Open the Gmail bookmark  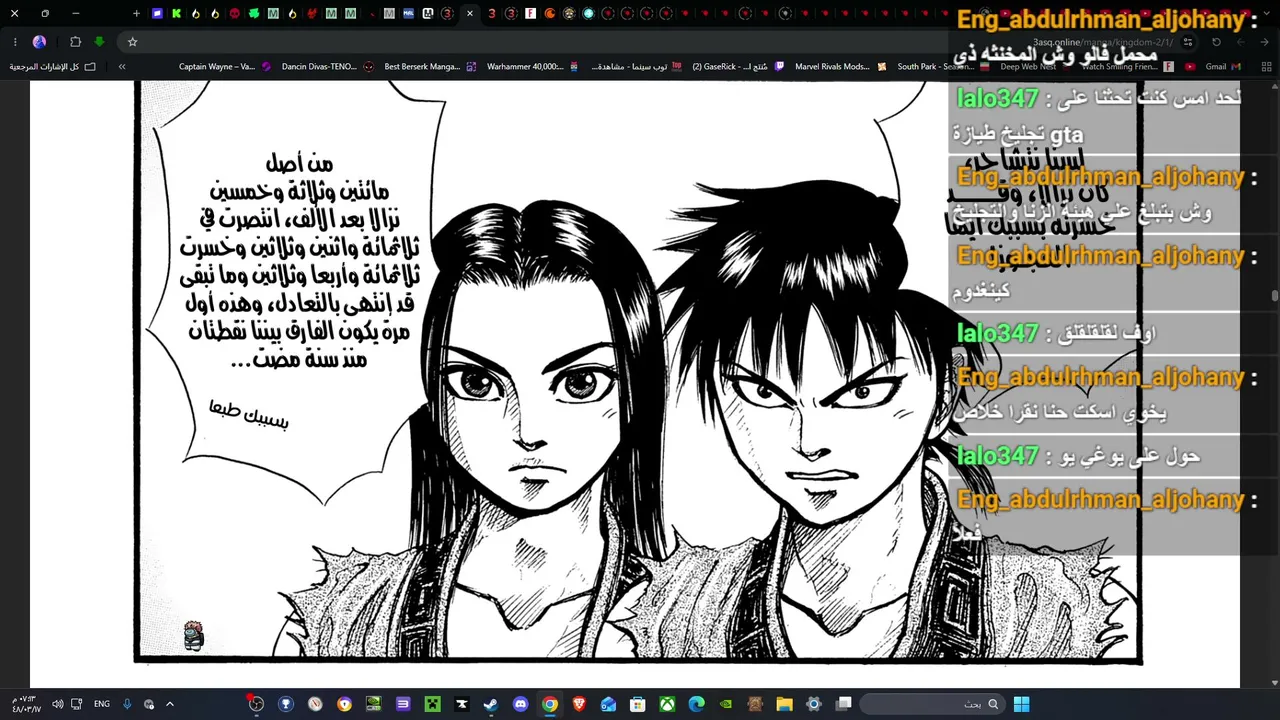click(1223, 67)
